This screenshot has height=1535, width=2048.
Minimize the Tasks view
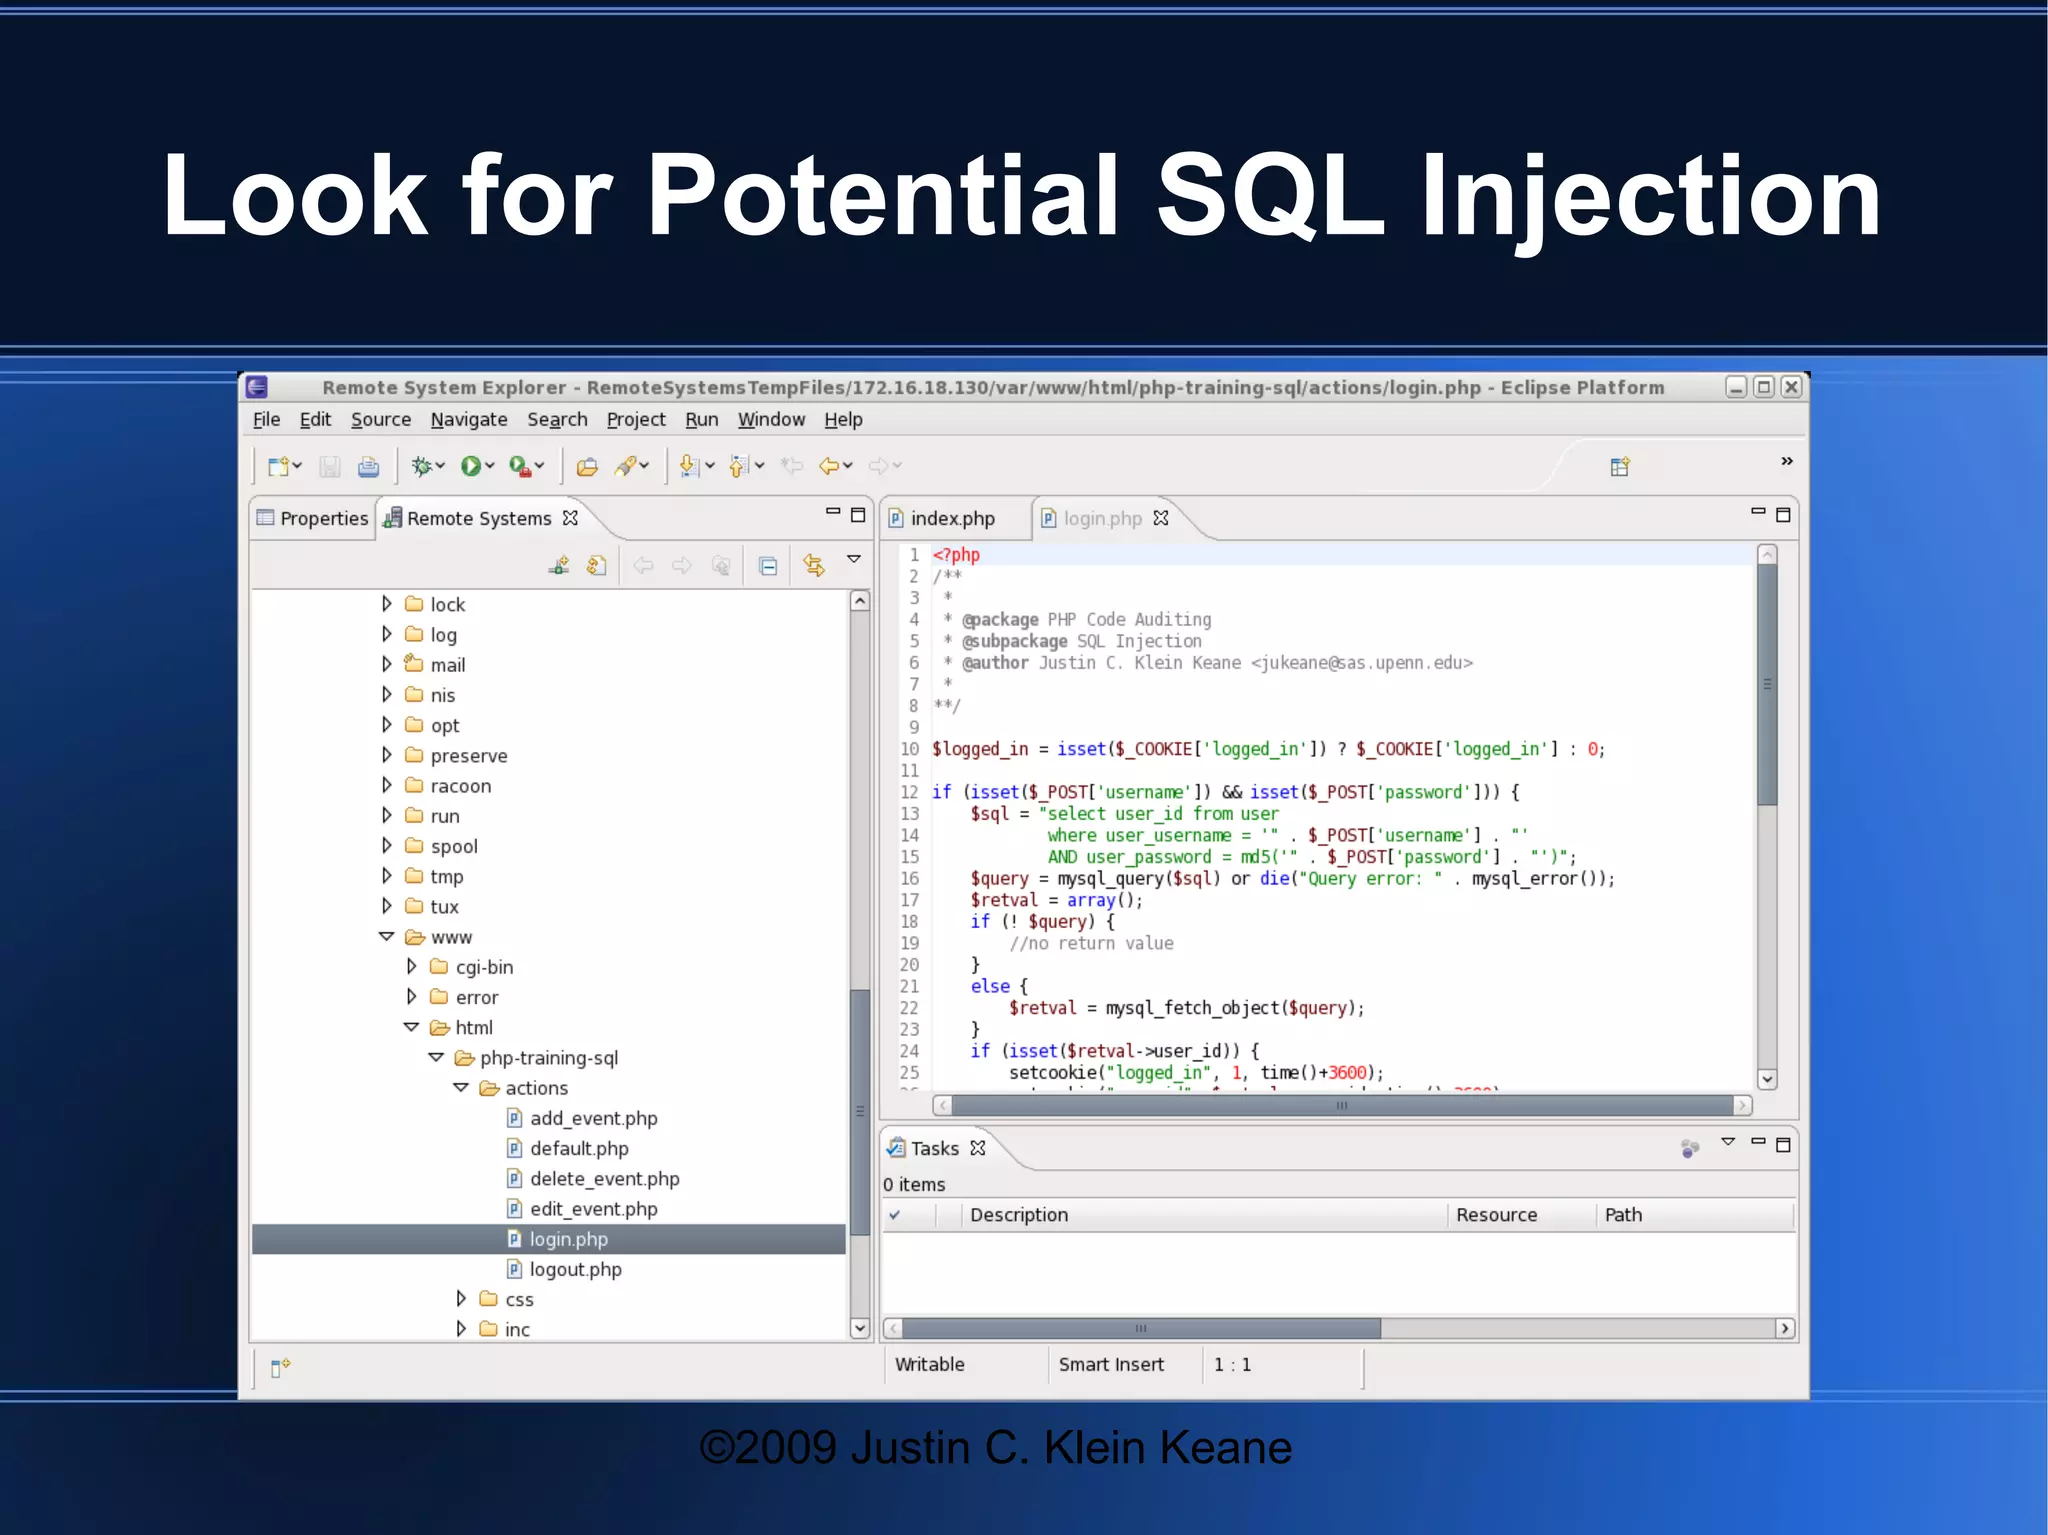click(1758, 1141)
